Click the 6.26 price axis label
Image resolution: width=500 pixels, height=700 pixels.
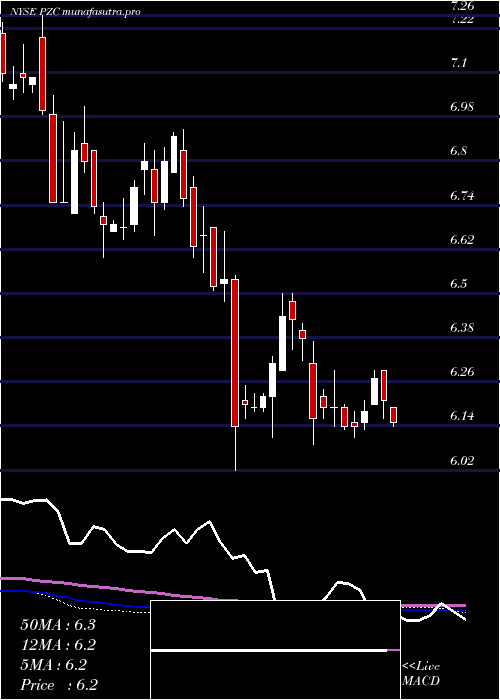462,371
